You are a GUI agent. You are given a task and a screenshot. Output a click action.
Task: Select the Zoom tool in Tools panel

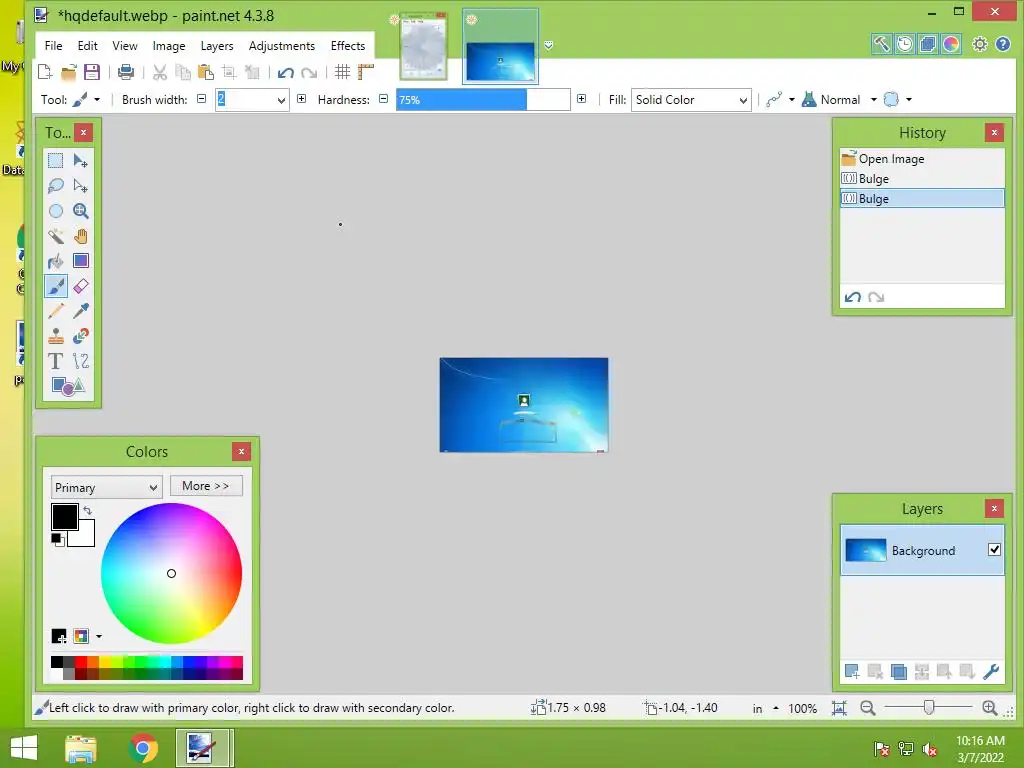pos(80,211)
